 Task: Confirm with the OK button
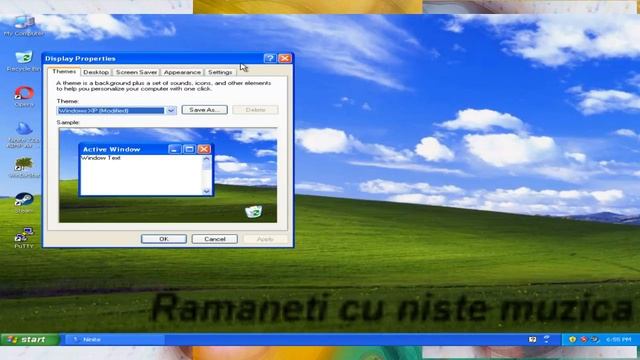(164, 239)
